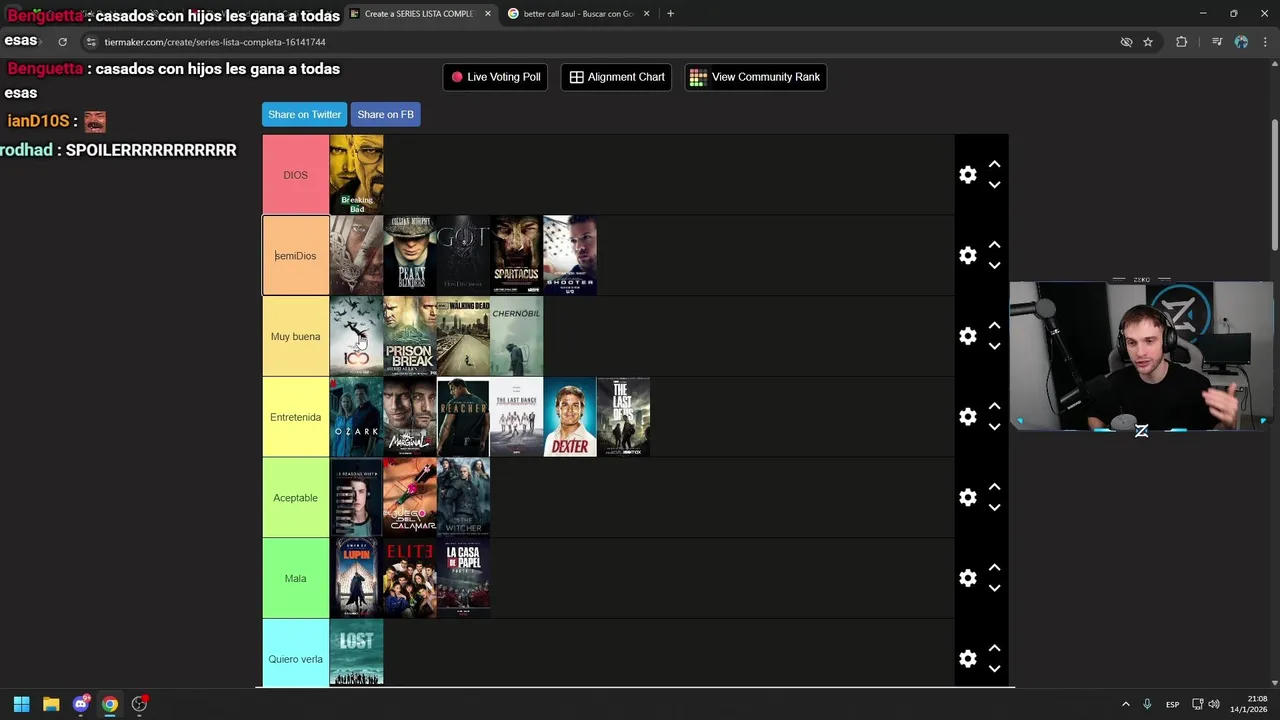
Task: Open settings gear for the Muy buena tier
Action: point(967,336)
